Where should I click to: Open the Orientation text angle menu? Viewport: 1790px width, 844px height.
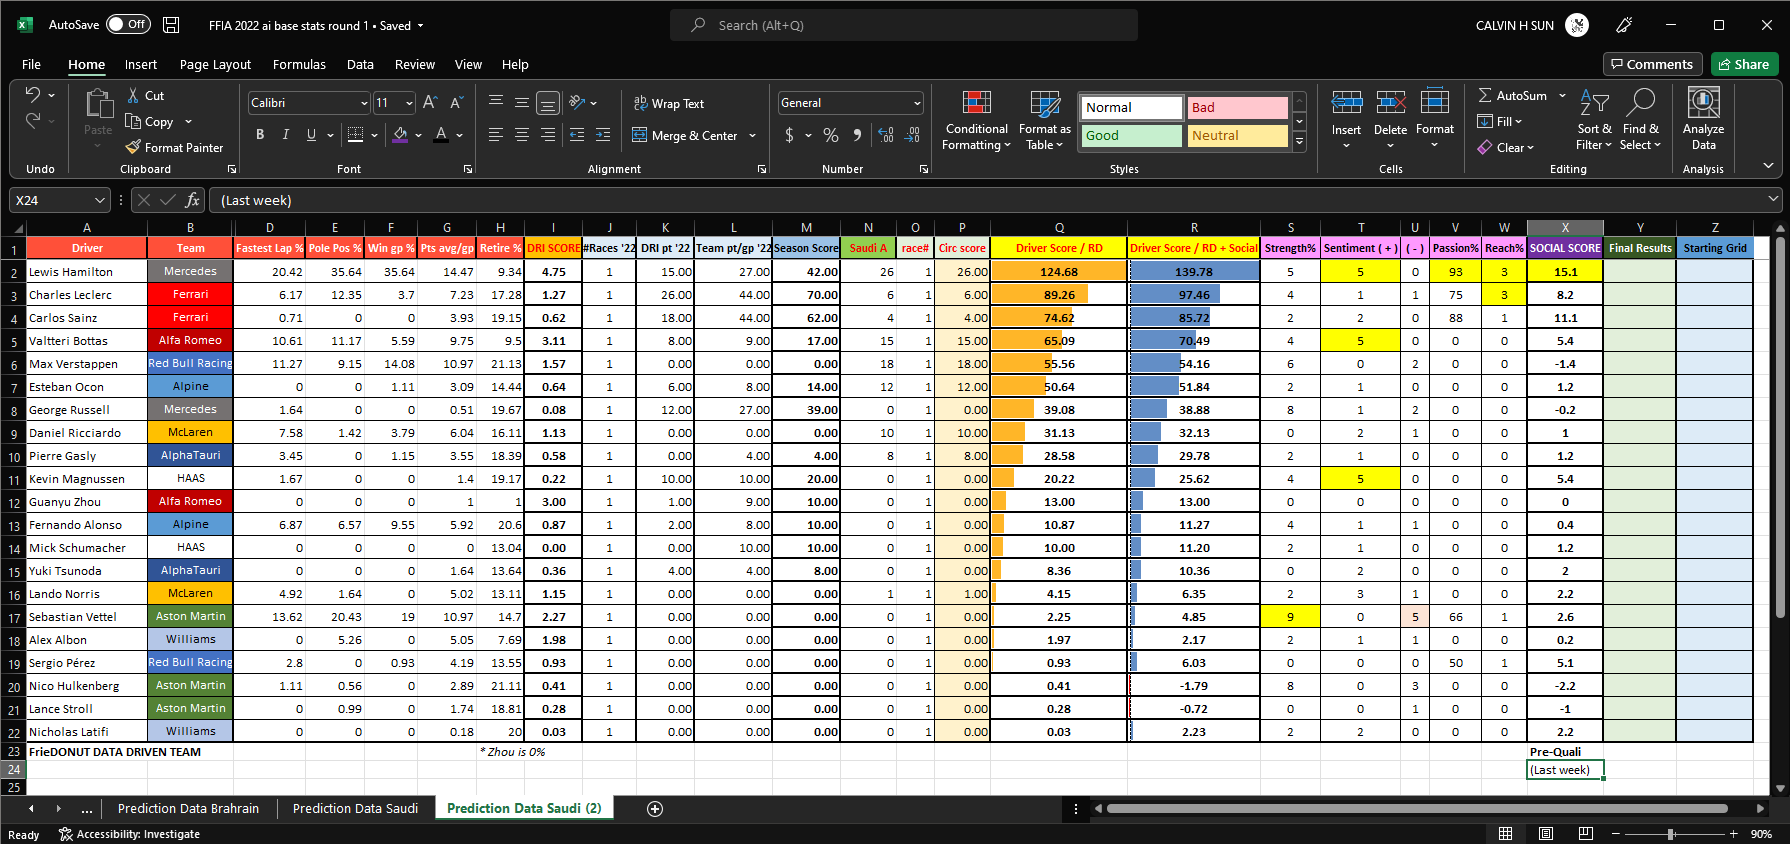click(582, 102)
